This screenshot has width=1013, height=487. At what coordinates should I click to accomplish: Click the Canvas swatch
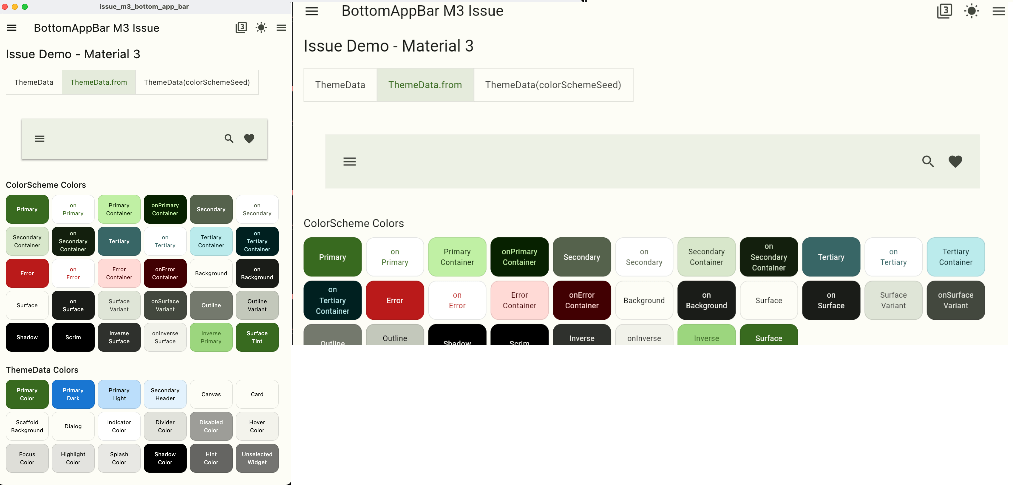click(211, 394)
